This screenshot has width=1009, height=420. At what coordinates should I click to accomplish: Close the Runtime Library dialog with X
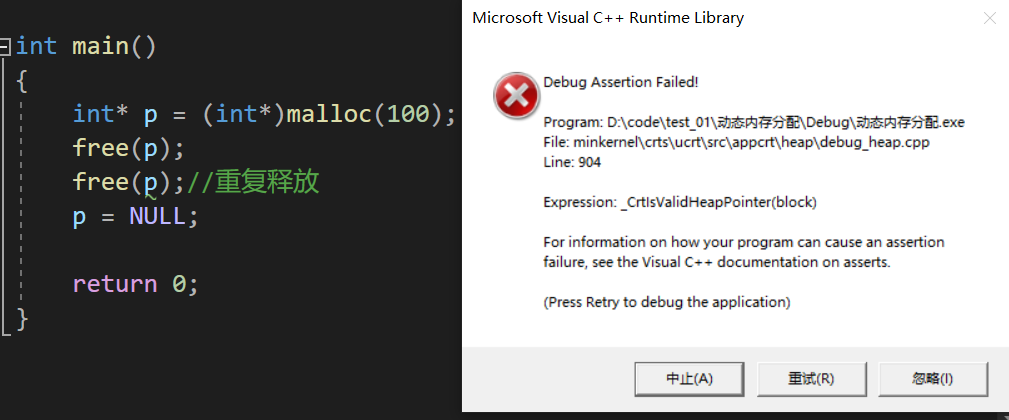pos(989,18)
